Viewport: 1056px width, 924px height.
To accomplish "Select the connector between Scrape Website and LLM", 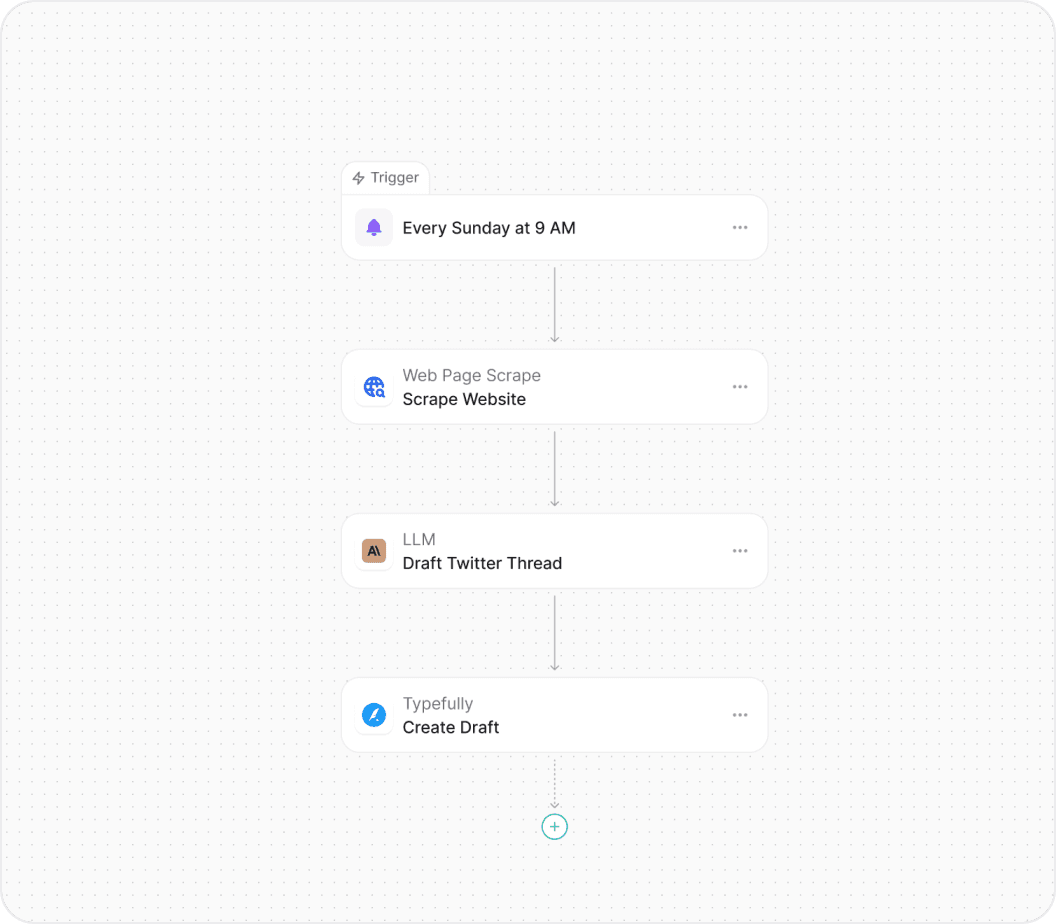I will click(555, 468).
